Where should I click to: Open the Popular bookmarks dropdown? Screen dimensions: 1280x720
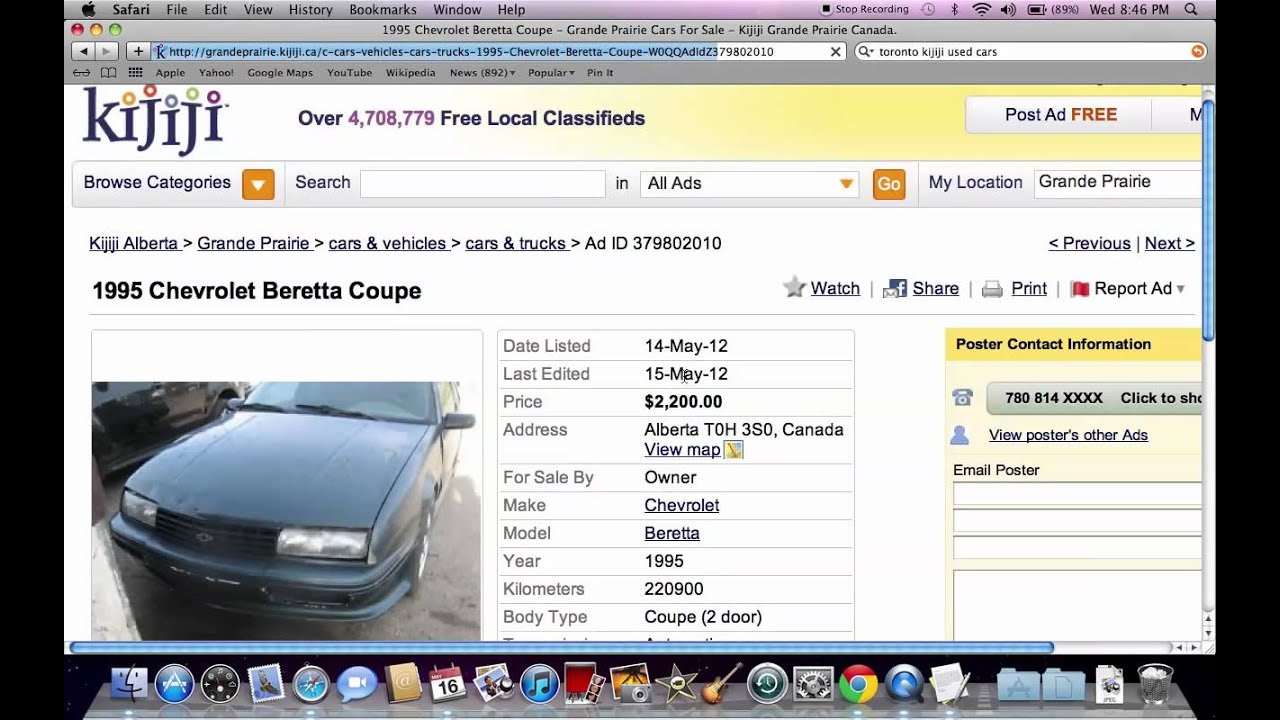click(x=551, y=73)
